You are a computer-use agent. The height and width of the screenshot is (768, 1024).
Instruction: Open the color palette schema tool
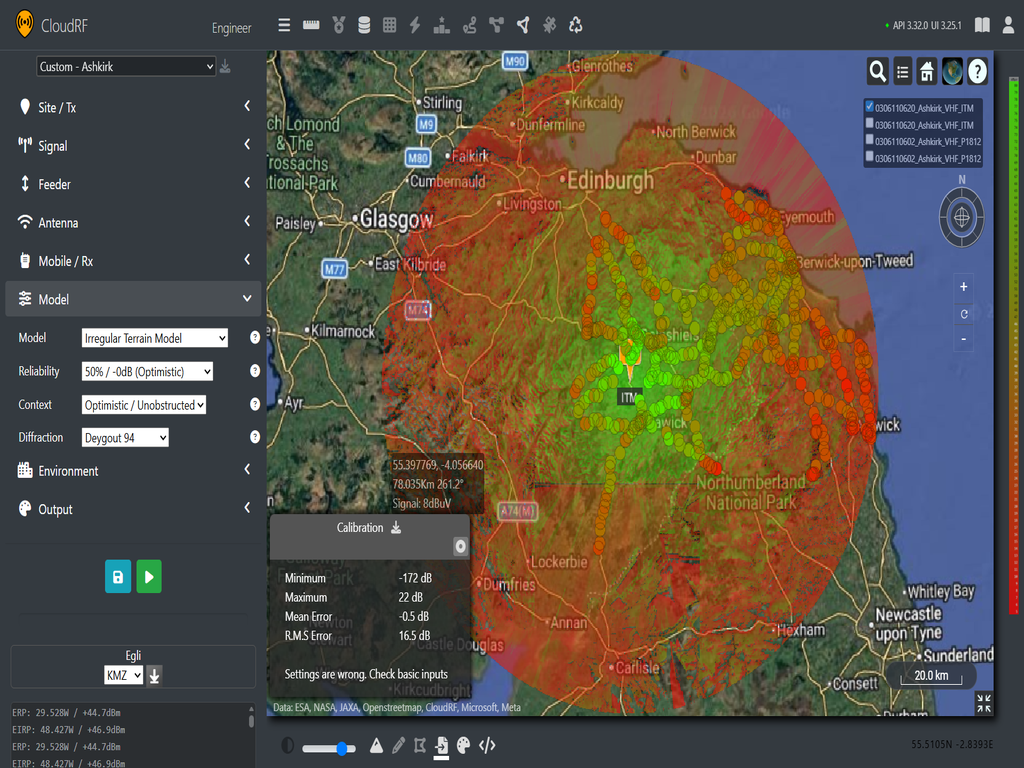point(463,746)
